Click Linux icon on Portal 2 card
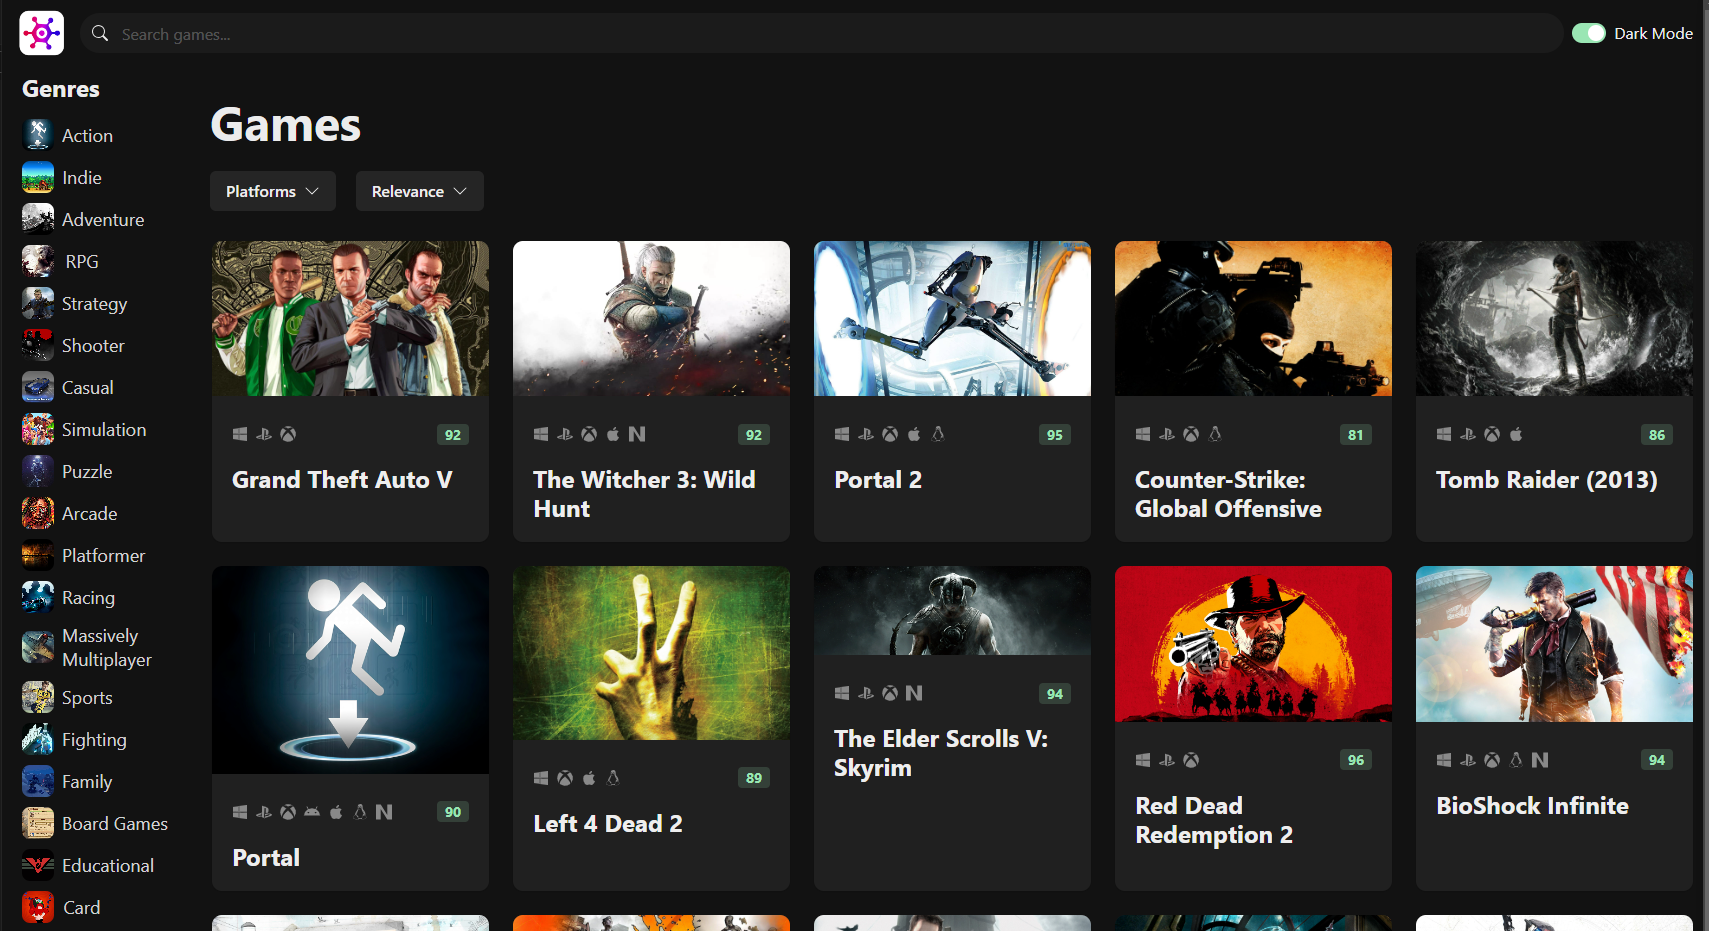Screen dimensions: 1709x931 click(938, 434)
